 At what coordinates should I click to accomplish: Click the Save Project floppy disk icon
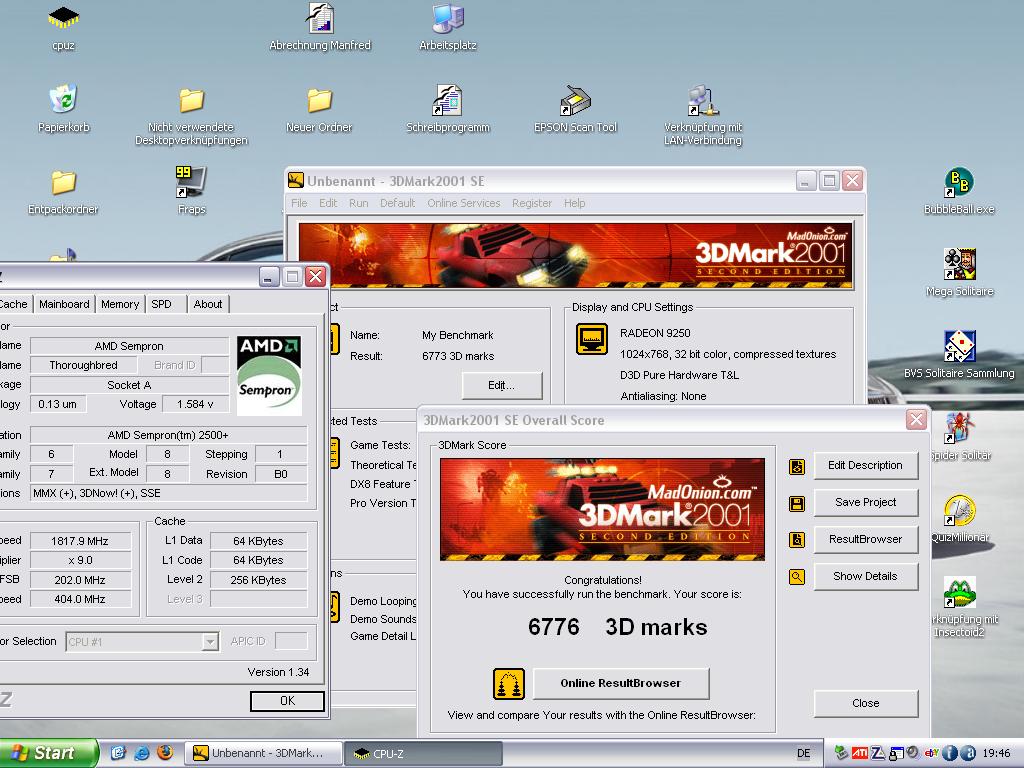tap(797, 504)
